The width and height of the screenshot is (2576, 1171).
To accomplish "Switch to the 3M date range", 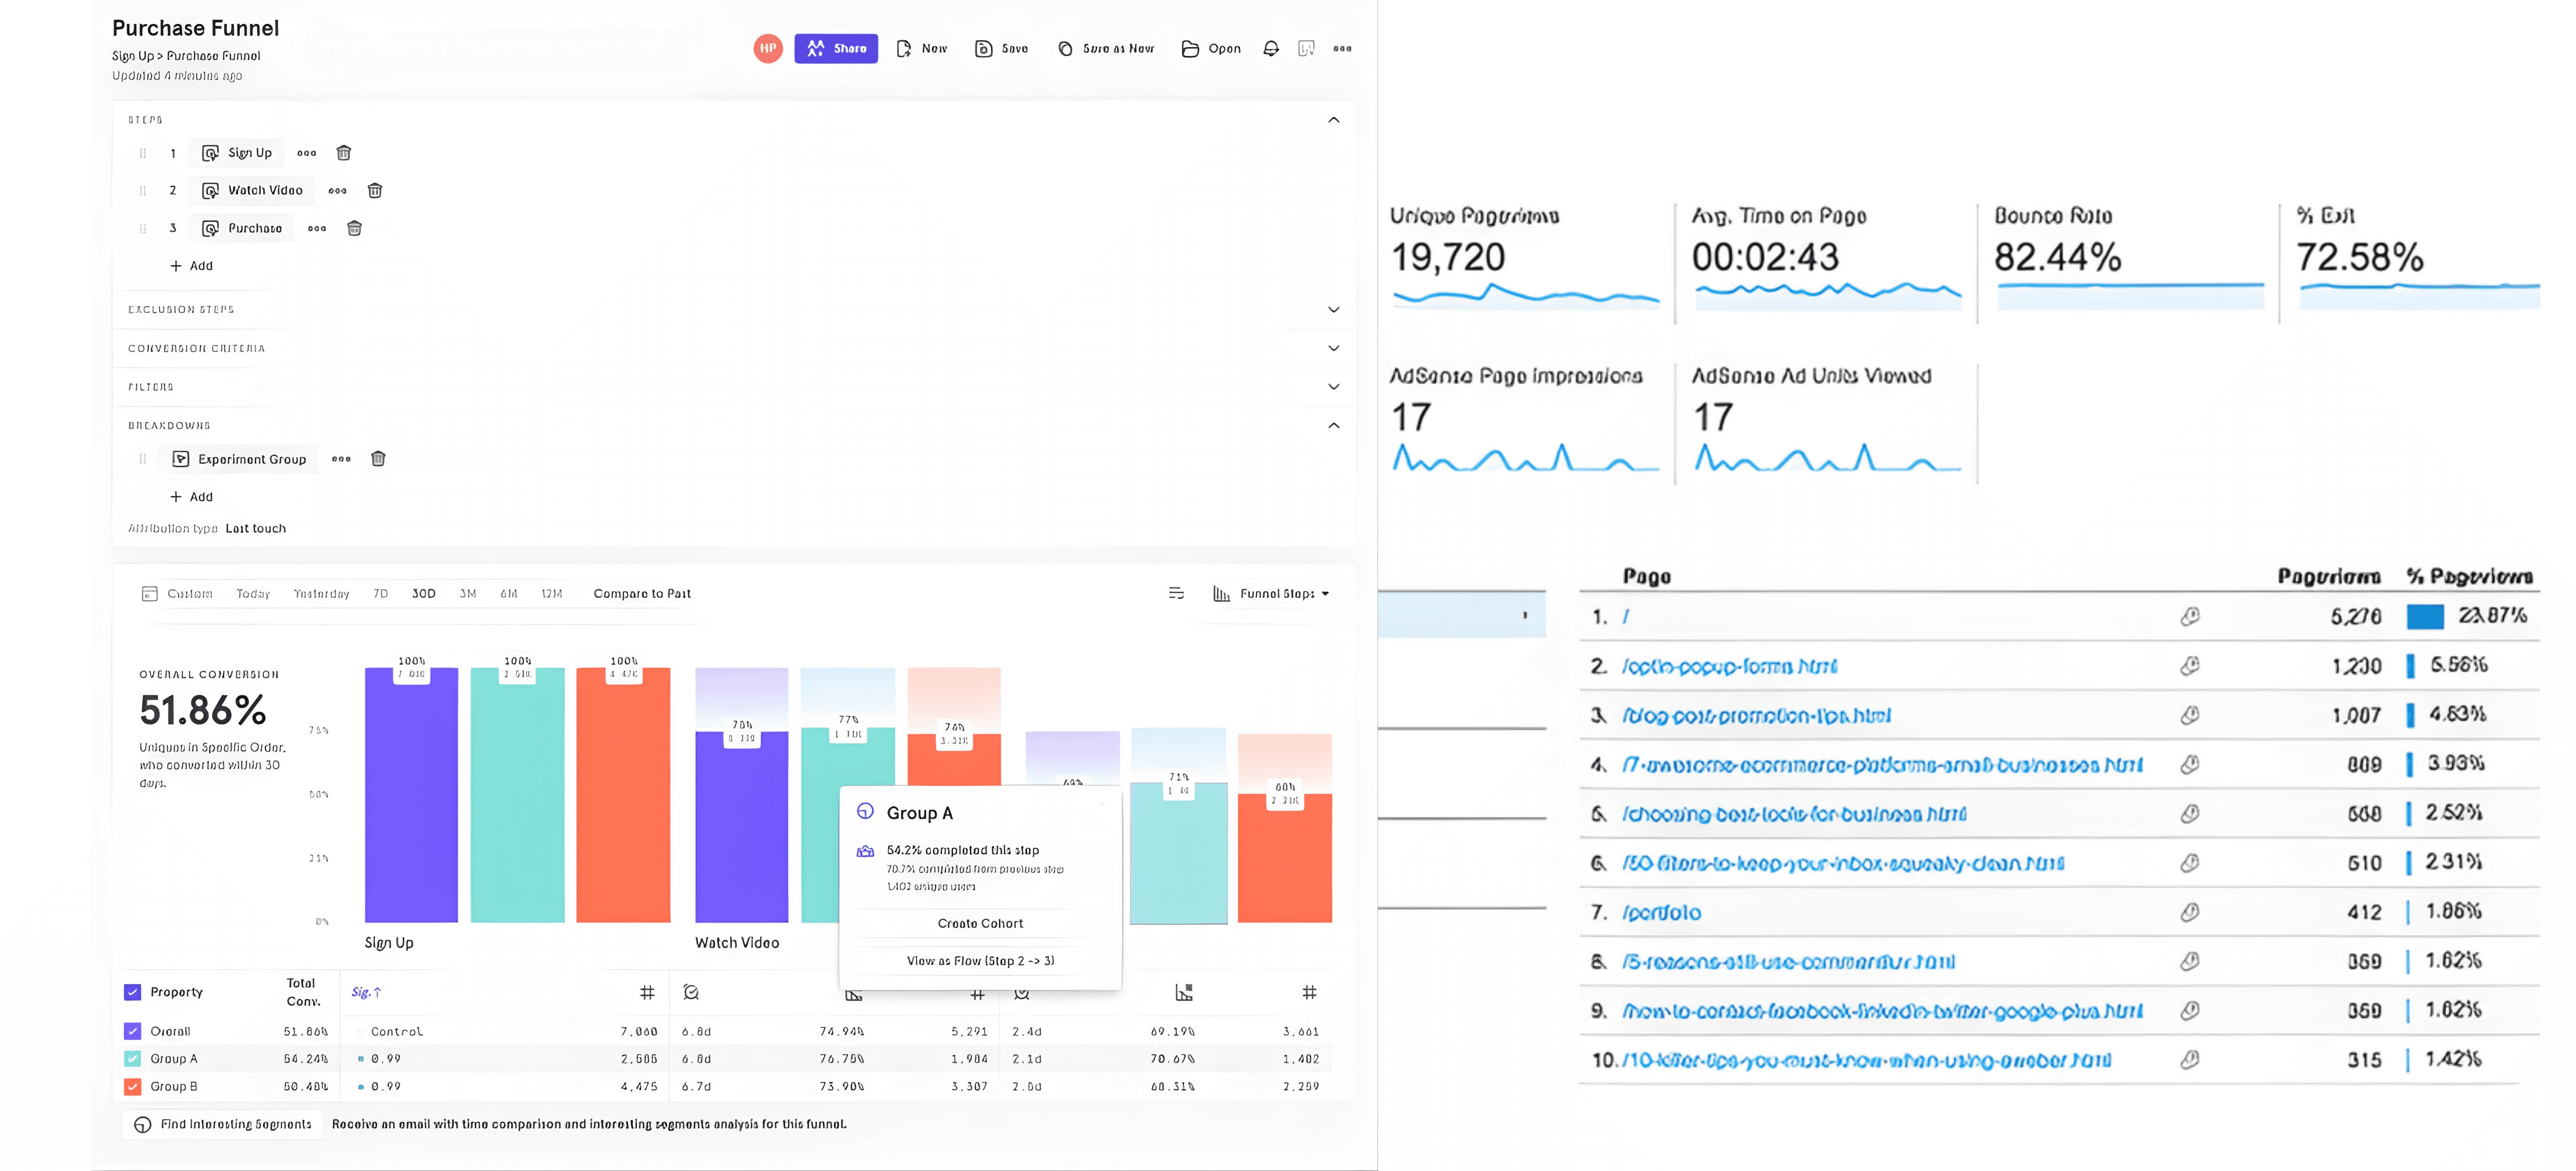I will click(x=467, y=593).
